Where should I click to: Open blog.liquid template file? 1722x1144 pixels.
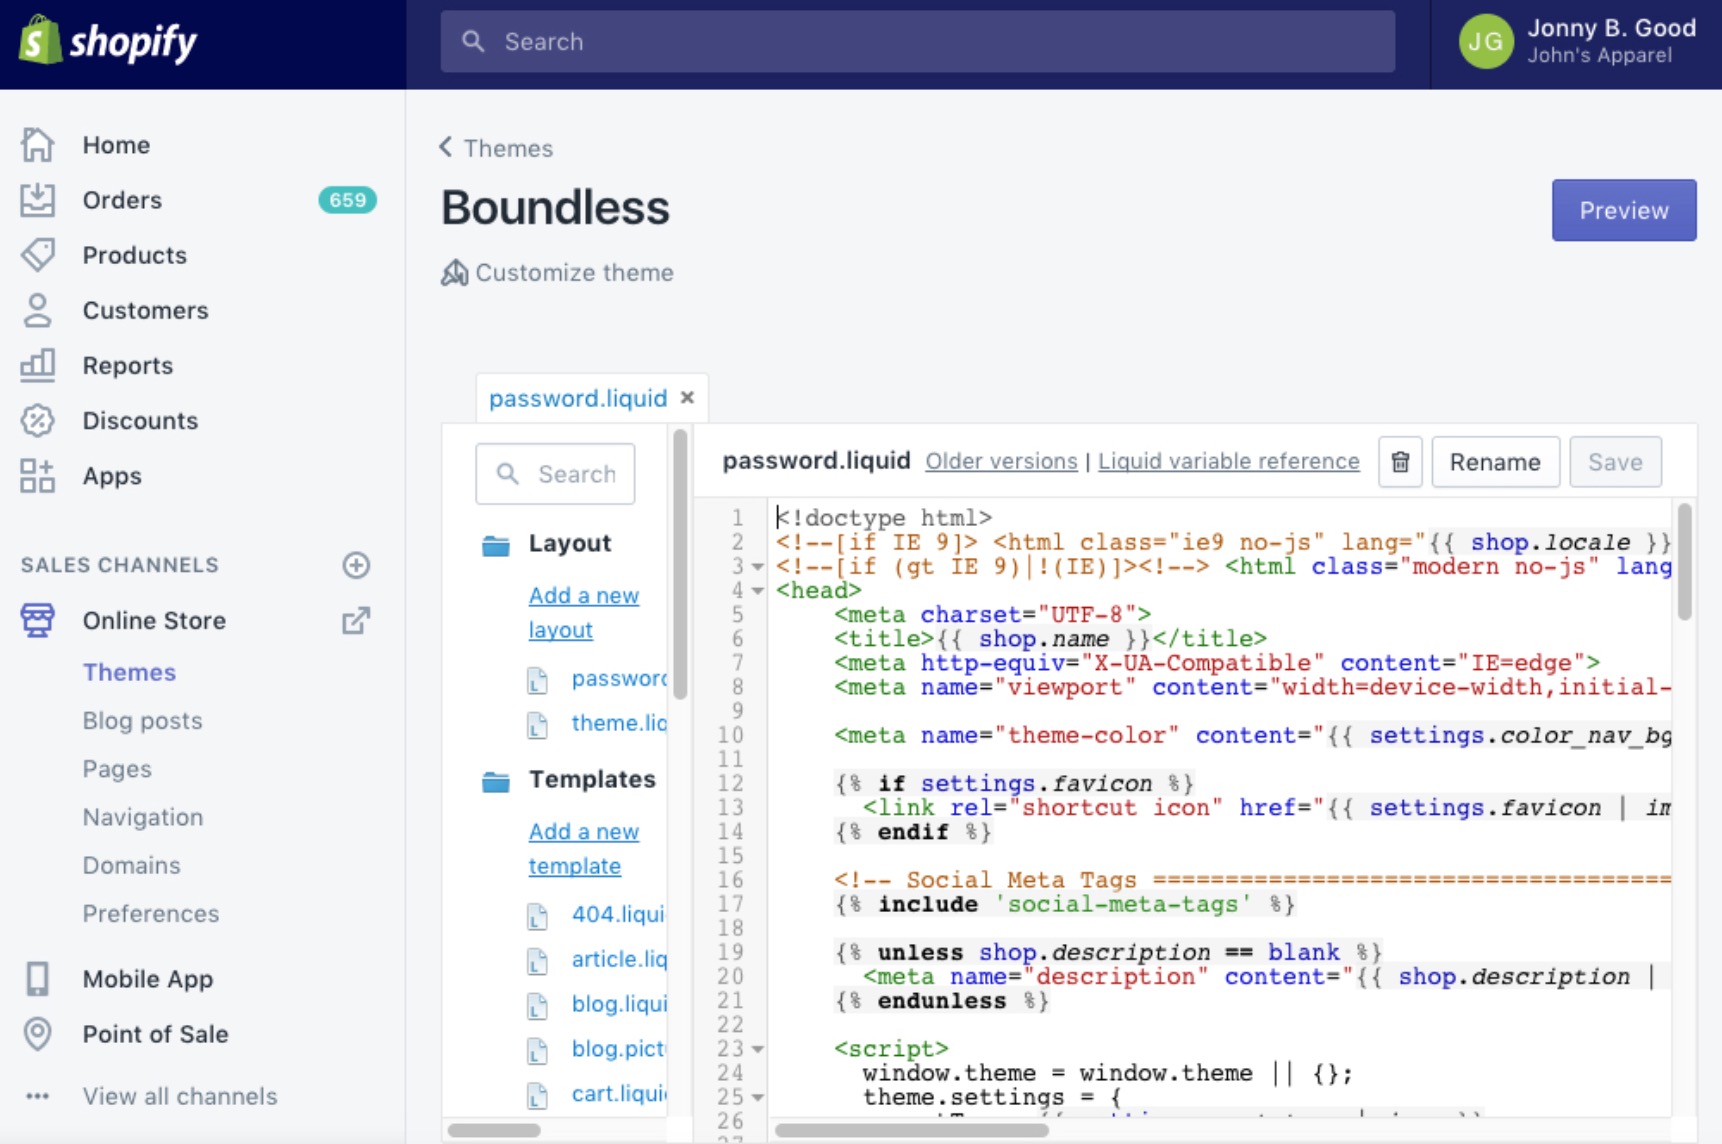click(618, 1003)
